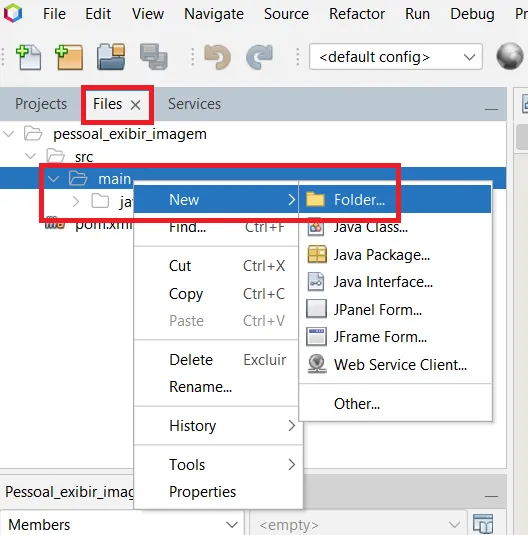
Task: Click the New File toolbar icon
Action: 29,57
